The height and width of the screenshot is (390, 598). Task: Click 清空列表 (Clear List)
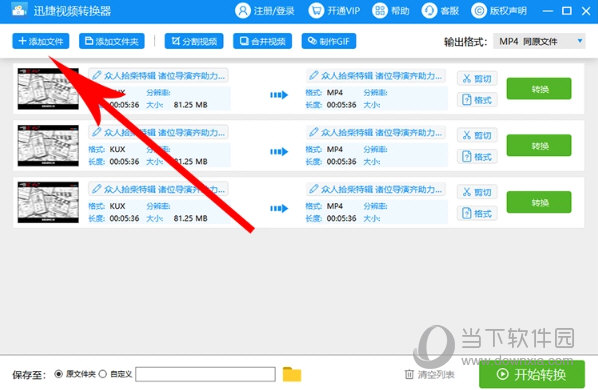coord(430,374)
